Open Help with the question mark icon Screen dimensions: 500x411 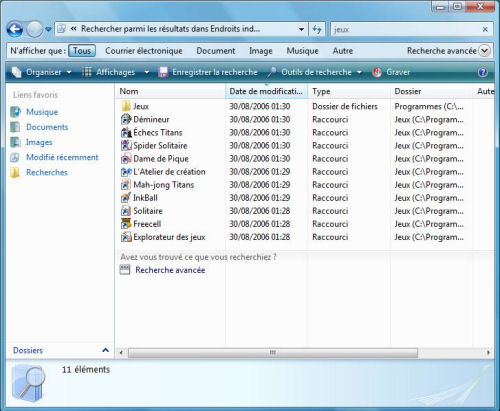pyautogui.click(x=483, y=72)
